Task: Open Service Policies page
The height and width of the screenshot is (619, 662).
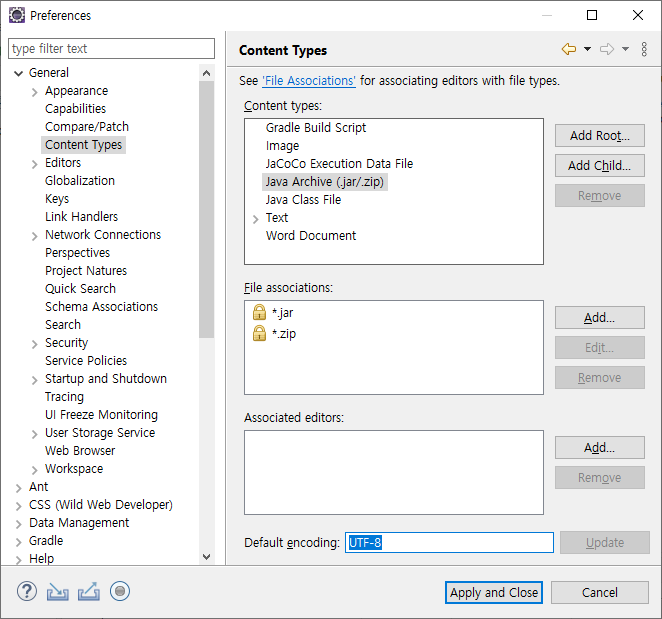Action: [86, 361]
